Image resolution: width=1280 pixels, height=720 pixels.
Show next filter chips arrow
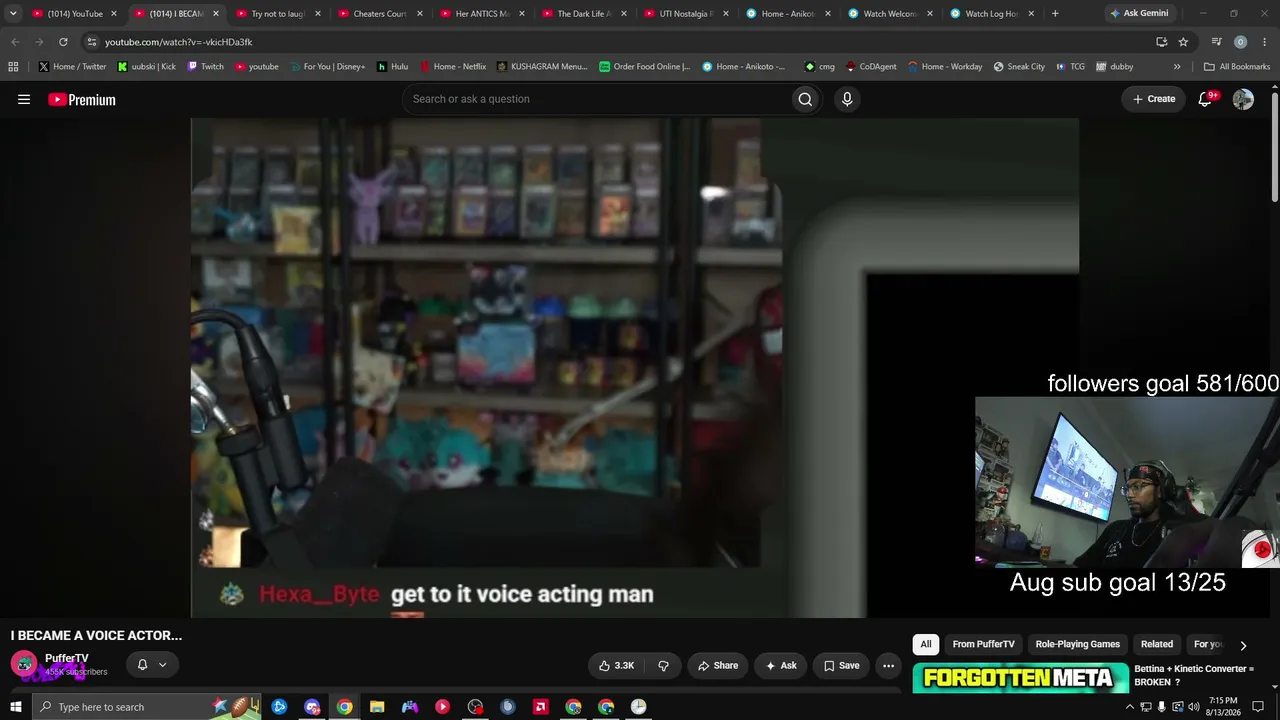click(x=1243, y=645)
